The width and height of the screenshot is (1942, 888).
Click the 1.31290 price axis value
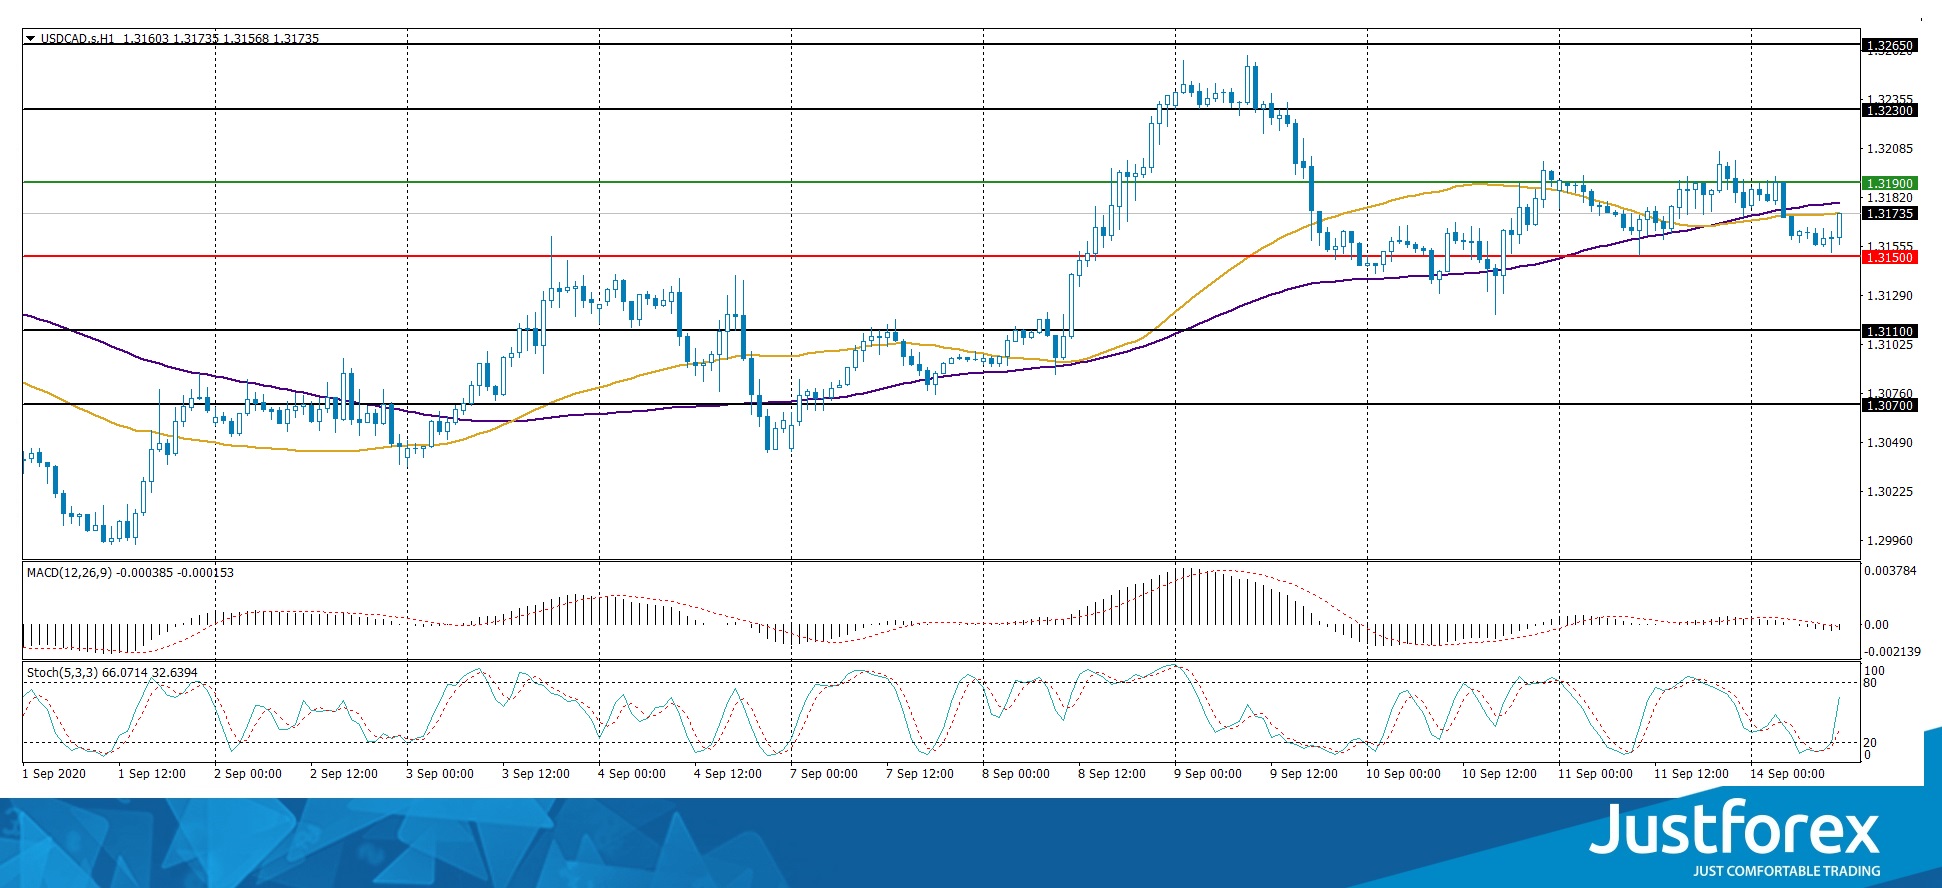[1890, 296]
